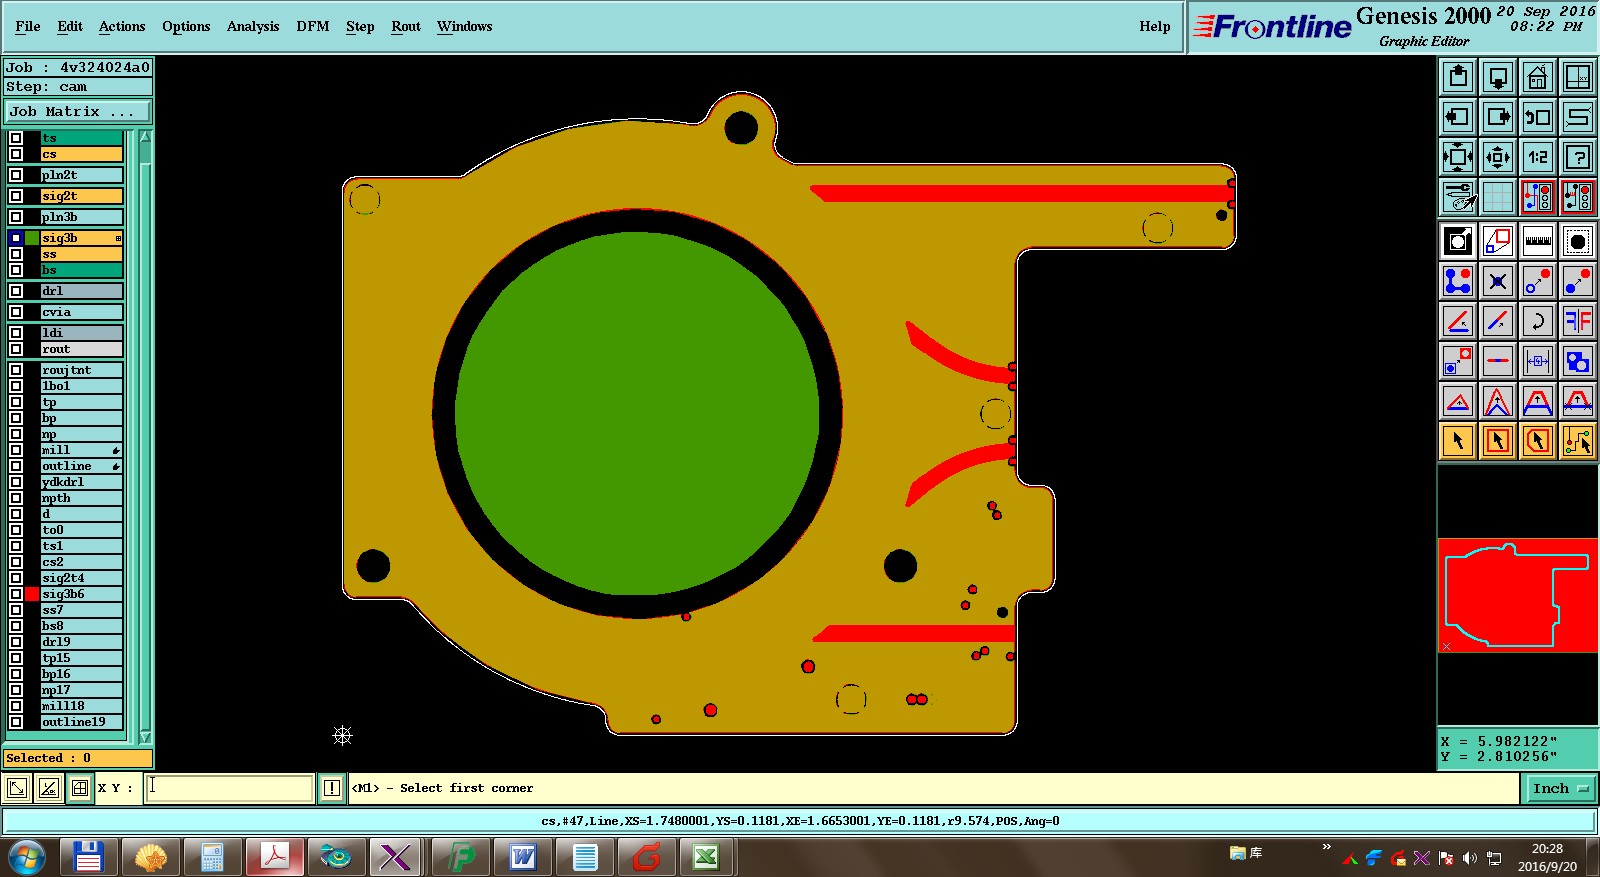The image size is (1600, 877).
Task: Click the delete feature X icon
Action: coord(1498,281)
